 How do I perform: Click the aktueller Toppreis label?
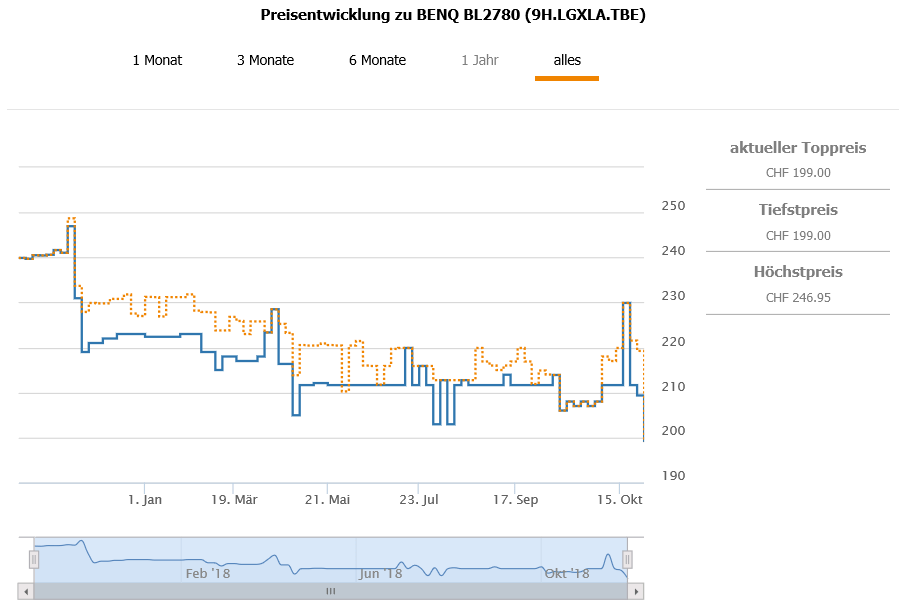pyautogui.click(x=798, y=148)
